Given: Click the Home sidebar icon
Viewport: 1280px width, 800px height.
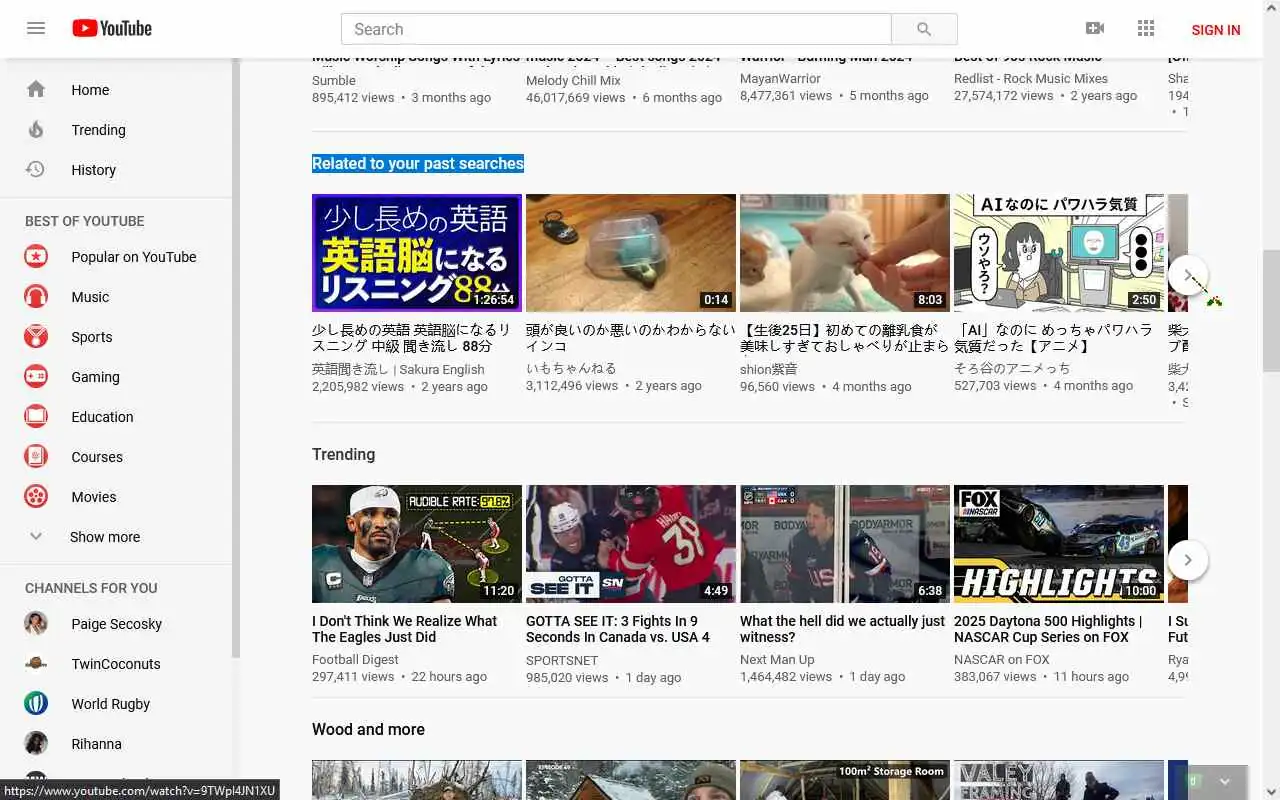Looking at the screenshot, I should [36, 89].
